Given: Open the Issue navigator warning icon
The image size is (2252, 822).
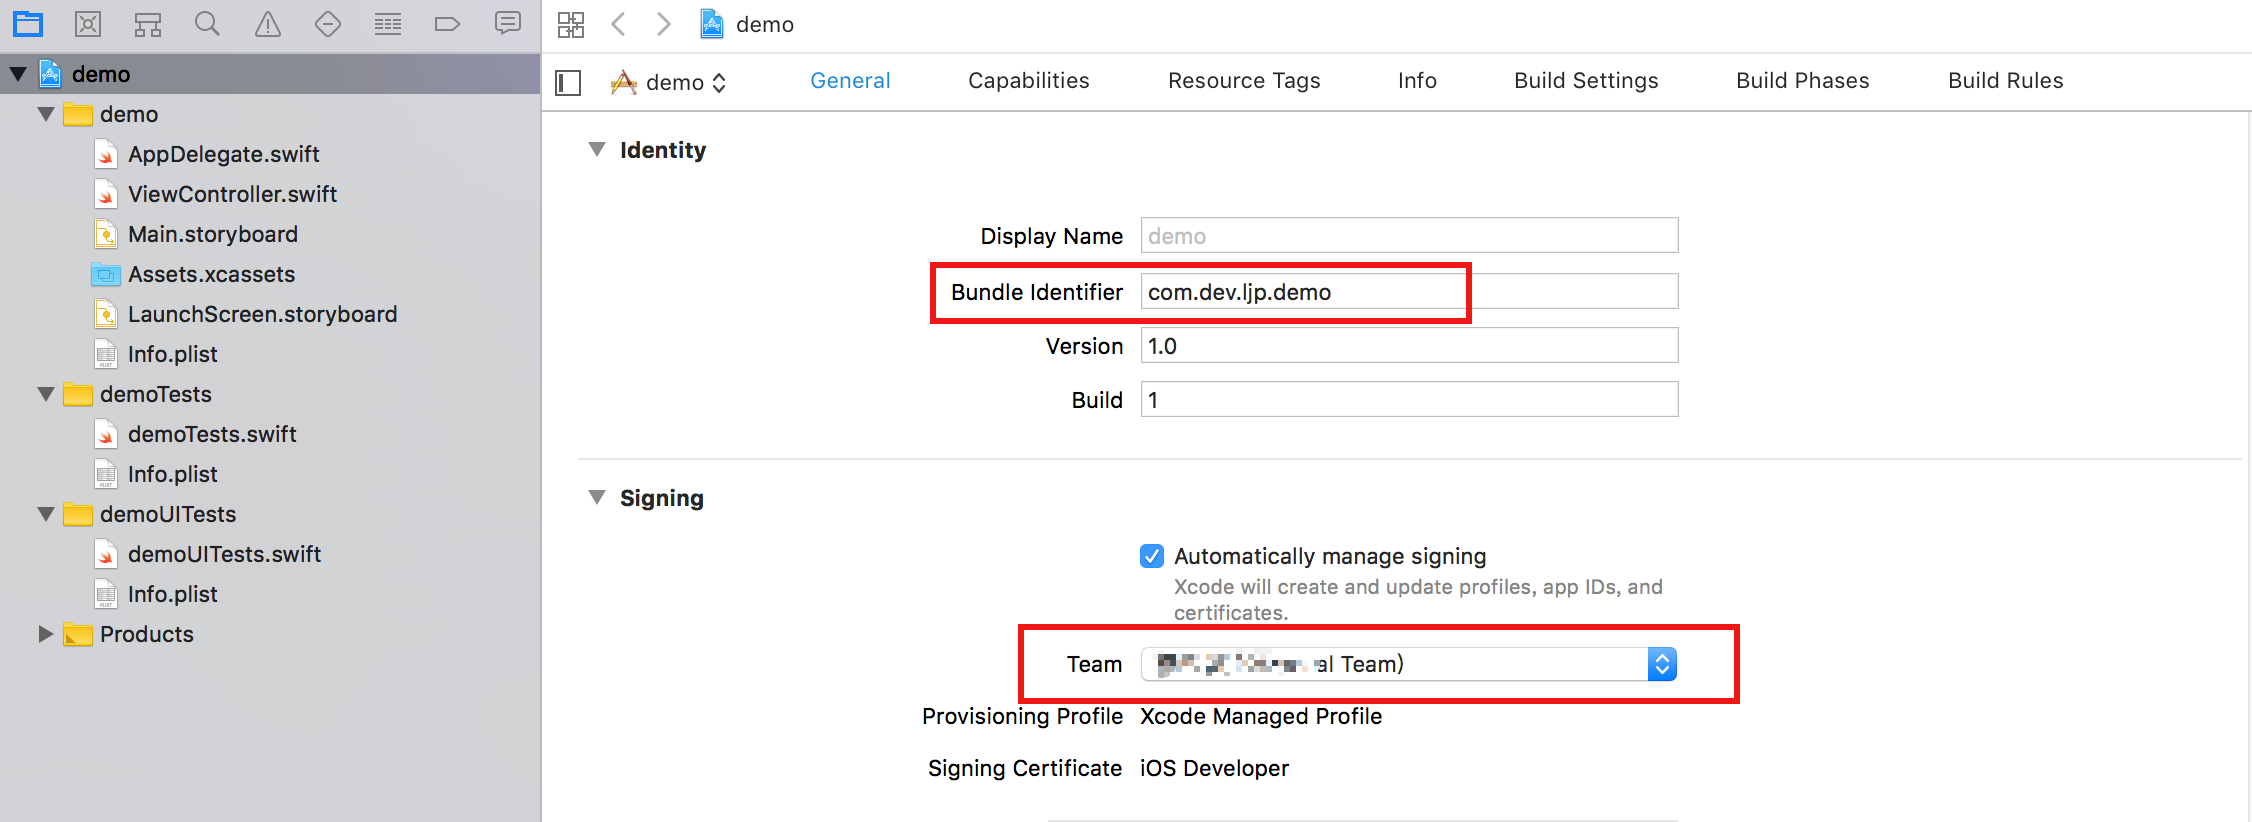Looking at the screenshot, I should click(x=268, y=24).
